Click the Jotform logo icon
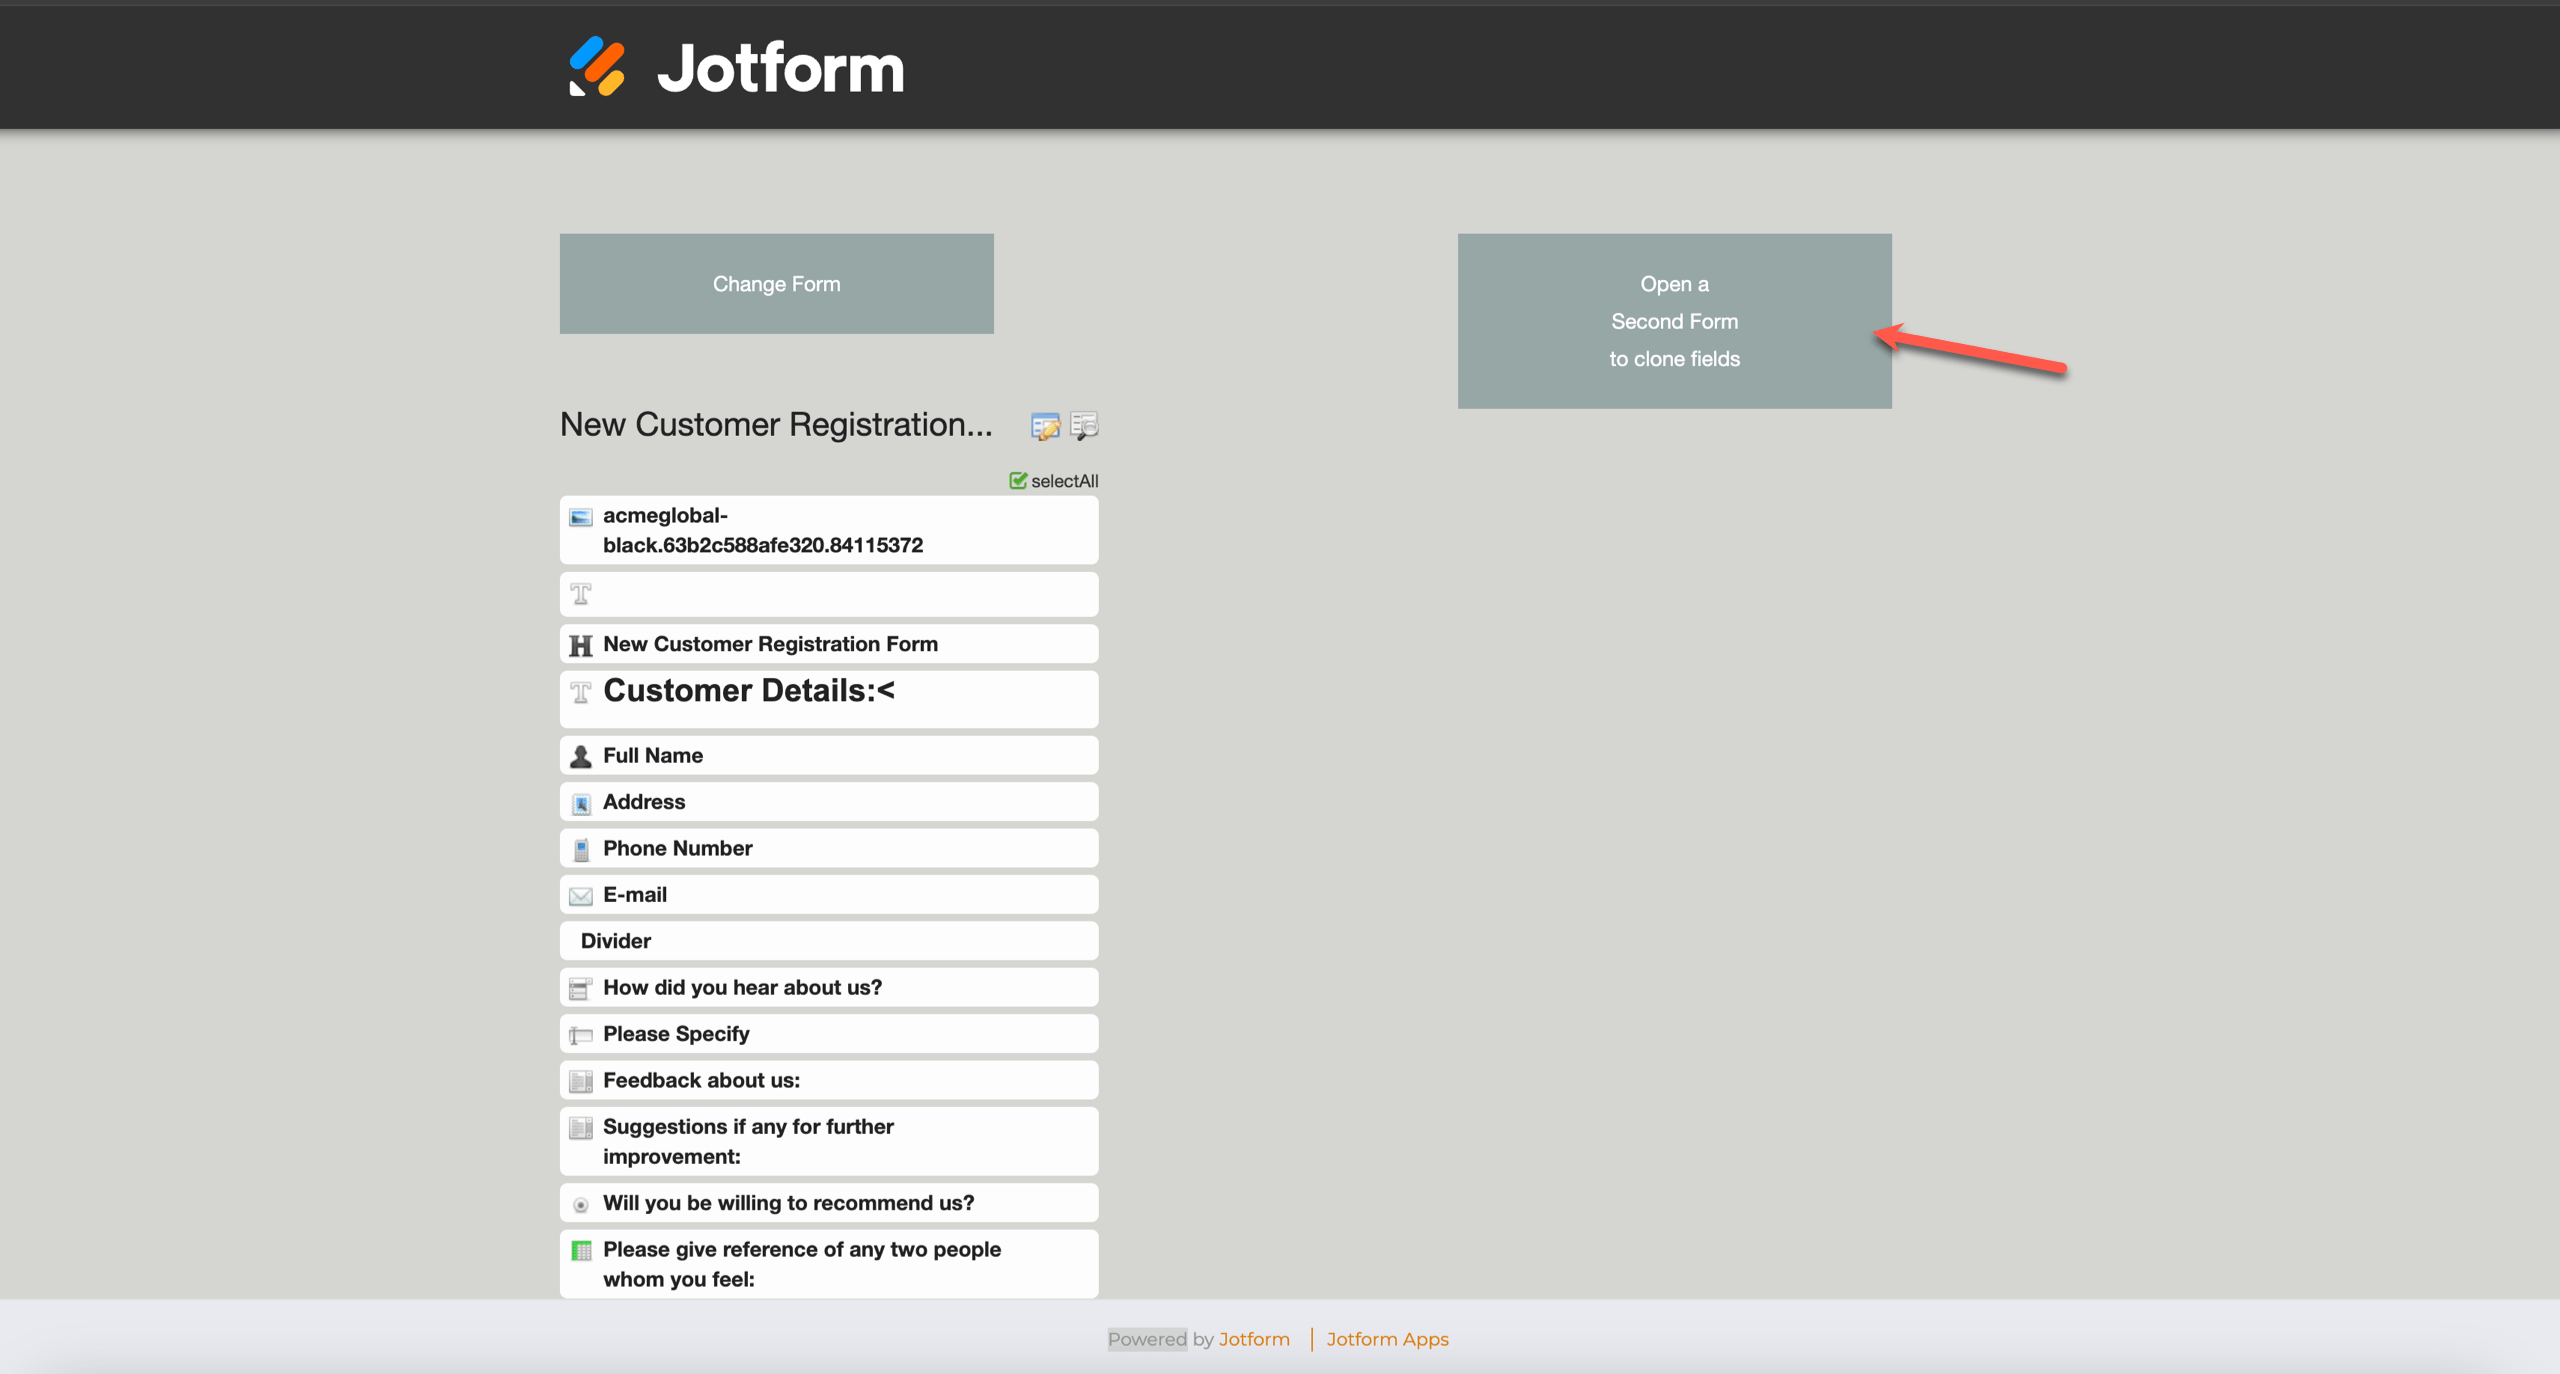The width and height of the screenshot is (2560, 1374). pyautogui.click(x=597, y=67)
